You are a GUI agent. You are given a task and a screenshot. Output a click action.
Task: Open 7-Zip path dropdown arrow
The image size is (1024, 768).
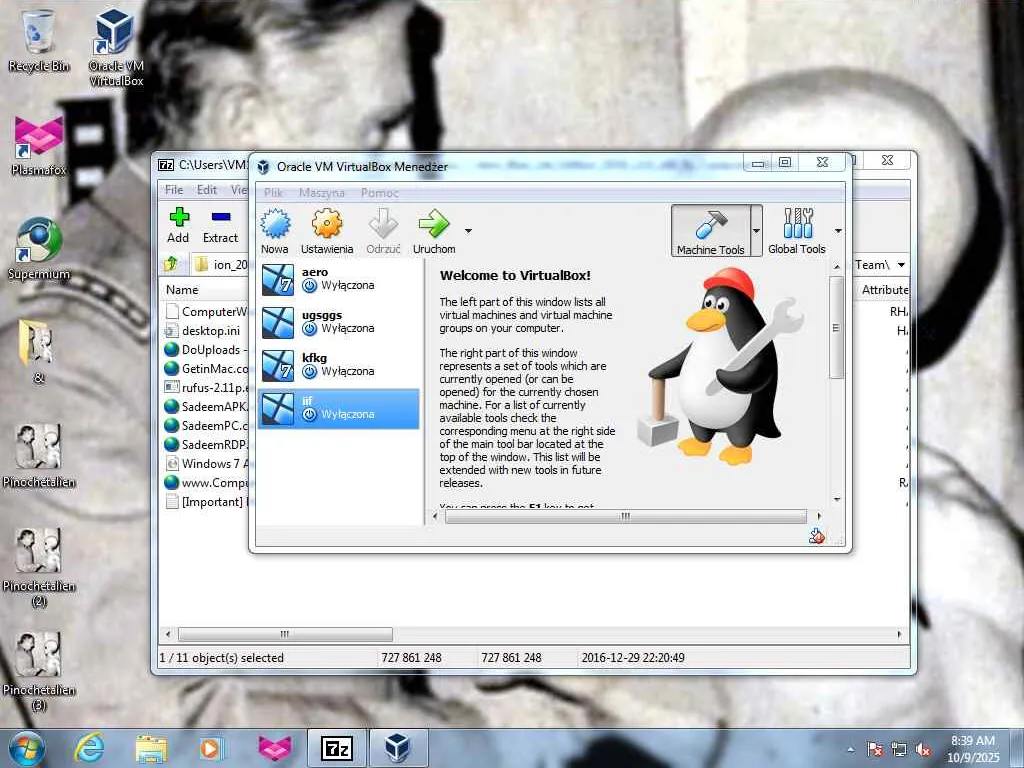pyautogui.click(x=901, y=264)
